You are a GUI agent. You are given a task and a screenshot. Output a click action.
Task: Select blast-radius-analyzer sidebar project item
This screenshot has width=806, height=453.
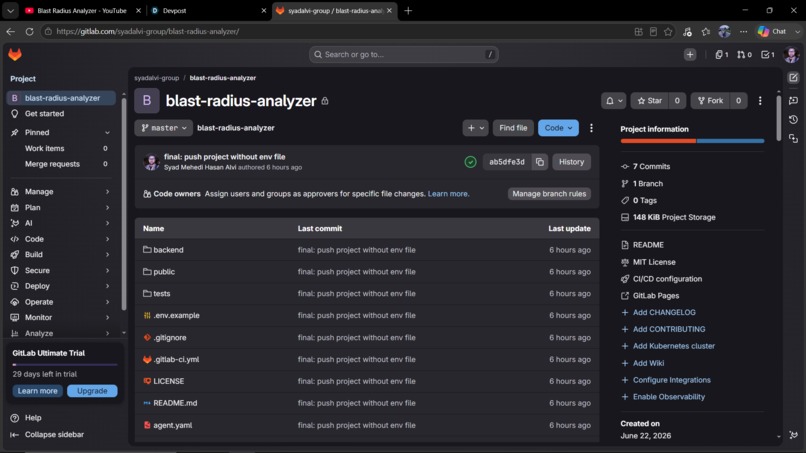pyautogui.click(x=61, y=98)
